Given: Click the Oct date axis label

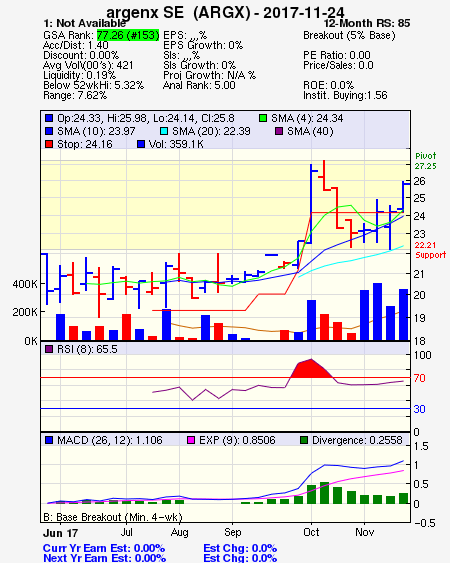Looking at the screenshot, I should click(311, 532).
